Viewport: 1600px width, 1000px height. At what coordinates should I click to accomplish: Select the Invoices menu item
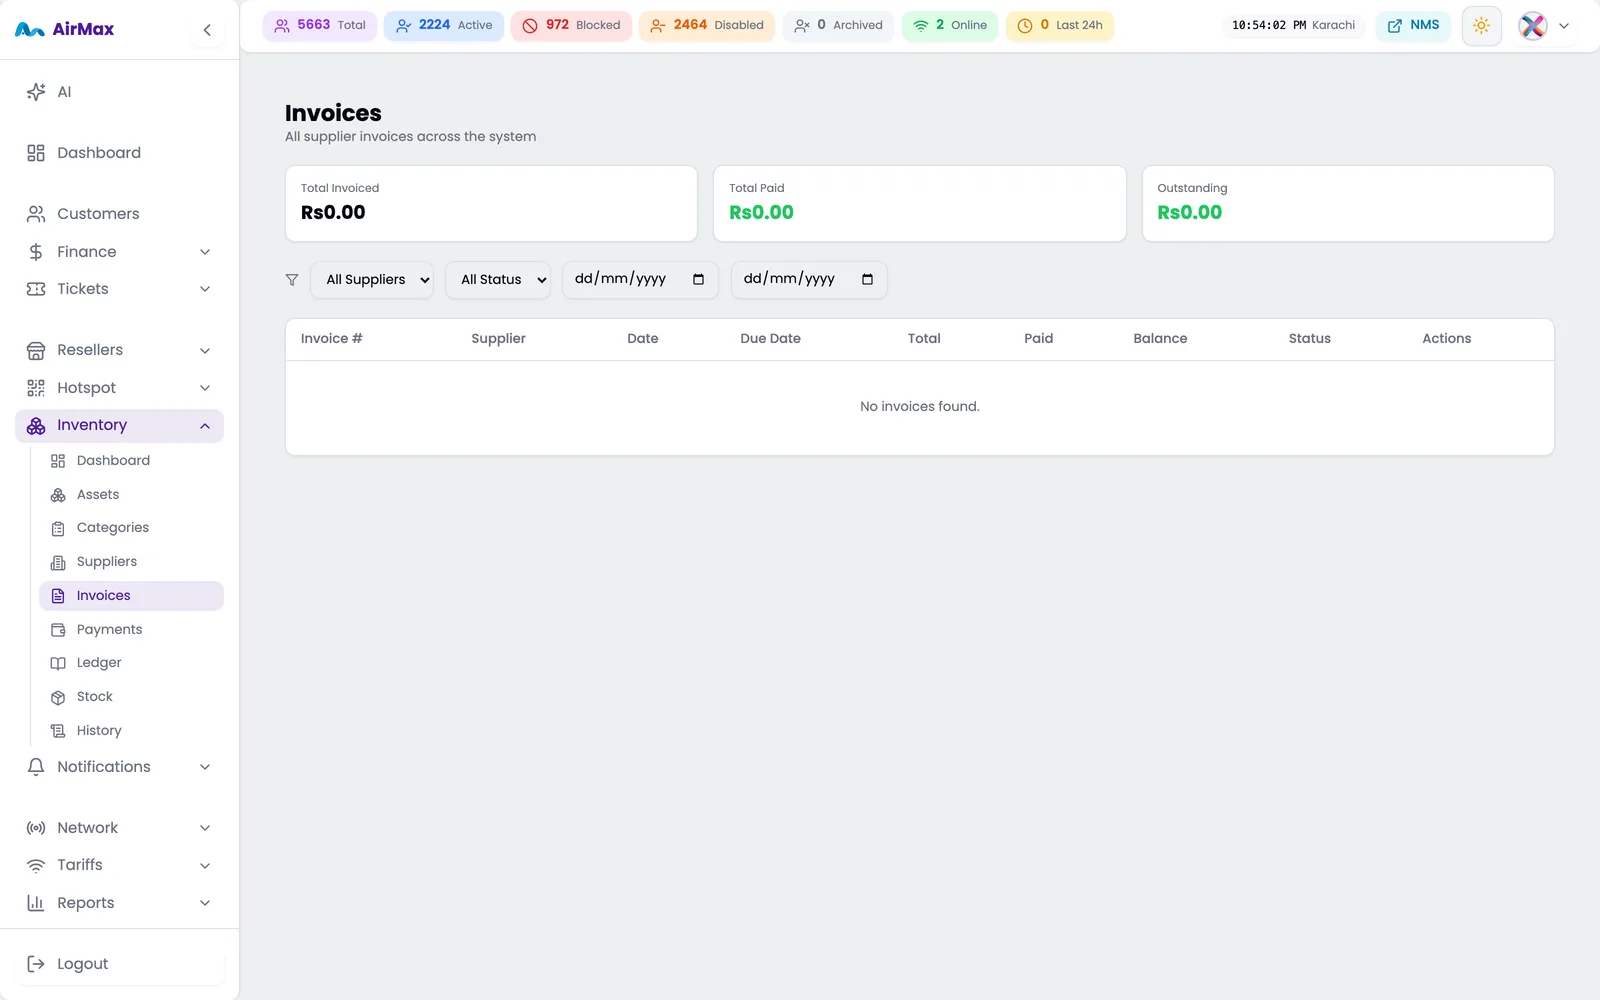pyautogui.click(x=131, y=596)
